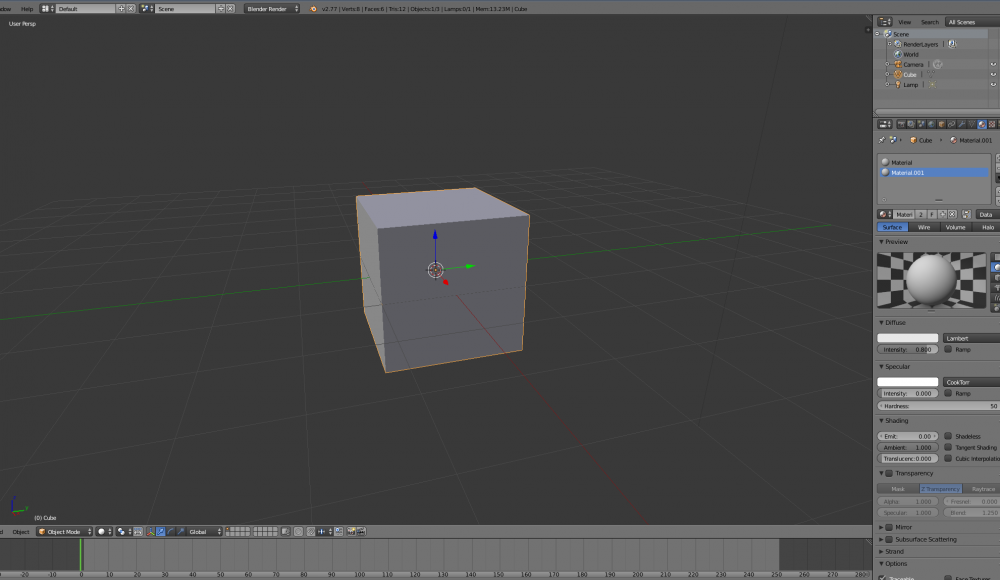Collapse the Scene tree in outliner
1000x580 pixels.
pos(878,34)
